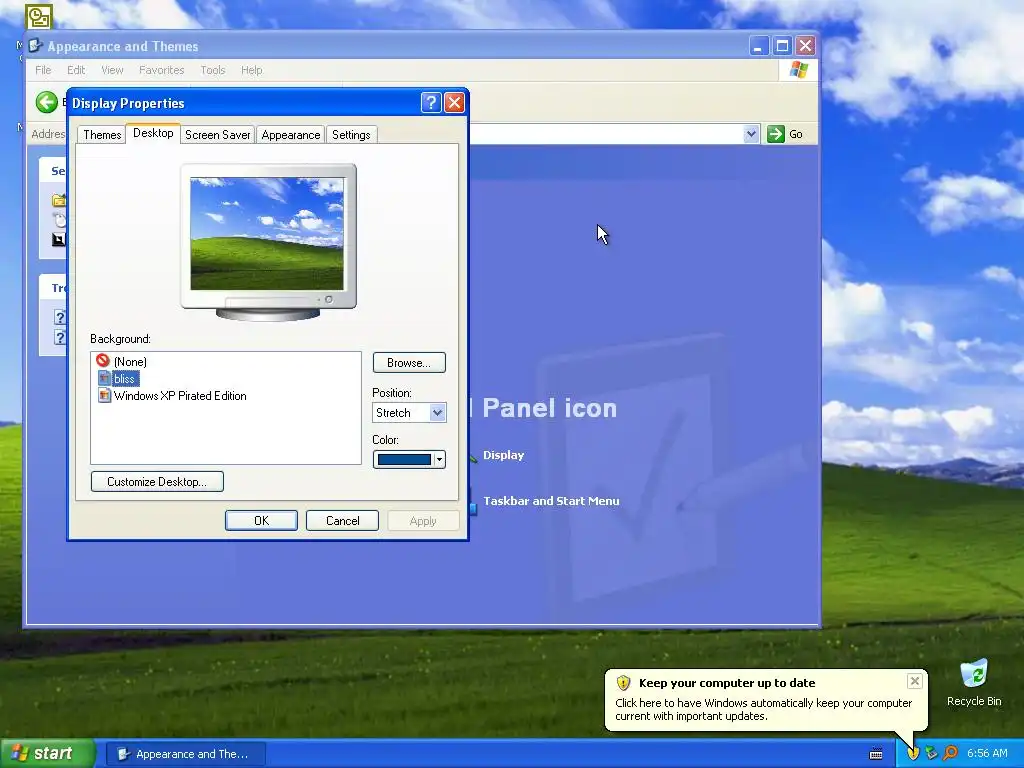Click the desktop icon in the top-left corner
Viewport: 1024px width, 768px height.
(39, 16)
